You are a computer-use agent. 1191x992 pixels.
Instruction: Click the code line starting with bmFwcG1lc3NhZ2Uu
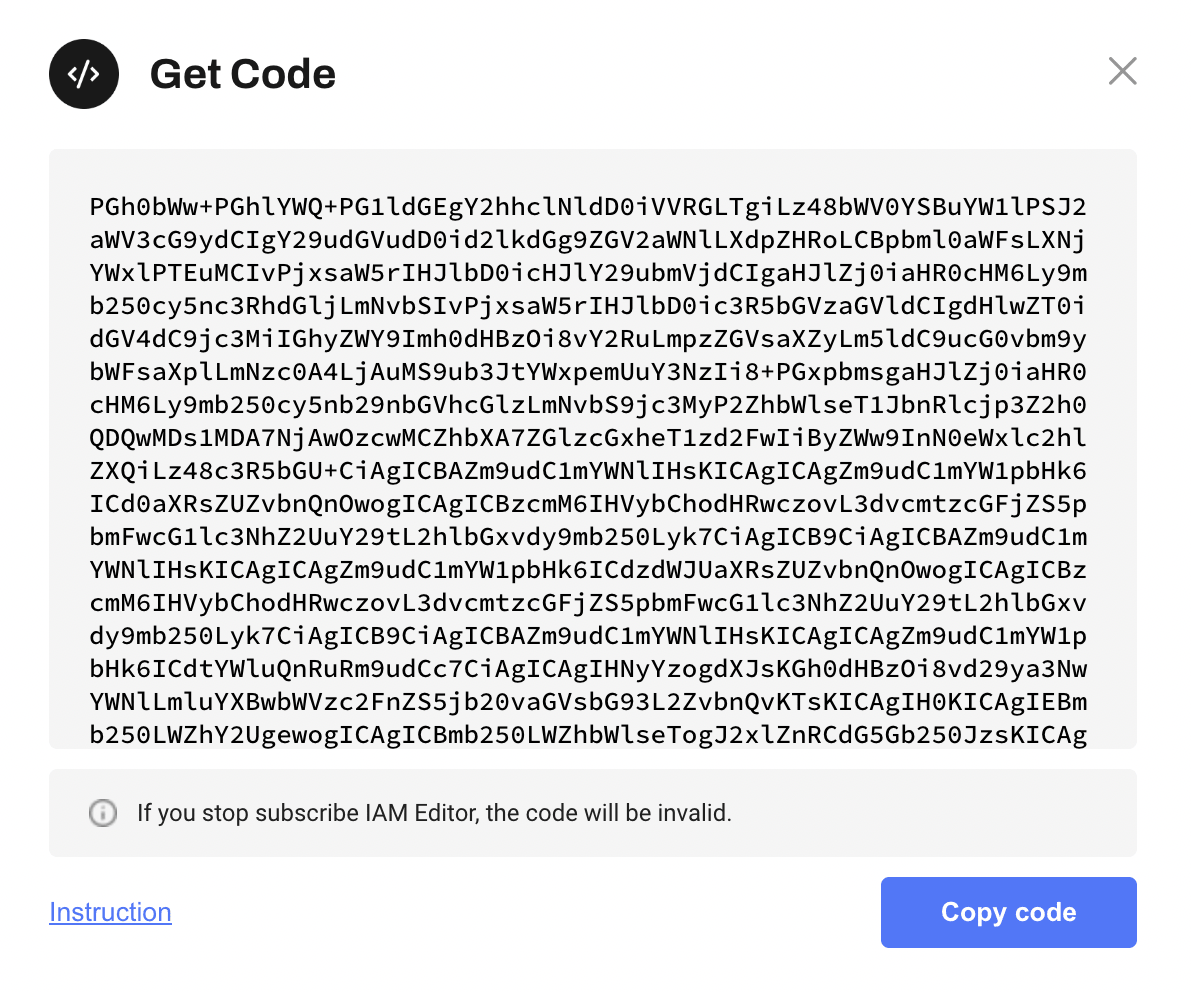tap(588, 537)
